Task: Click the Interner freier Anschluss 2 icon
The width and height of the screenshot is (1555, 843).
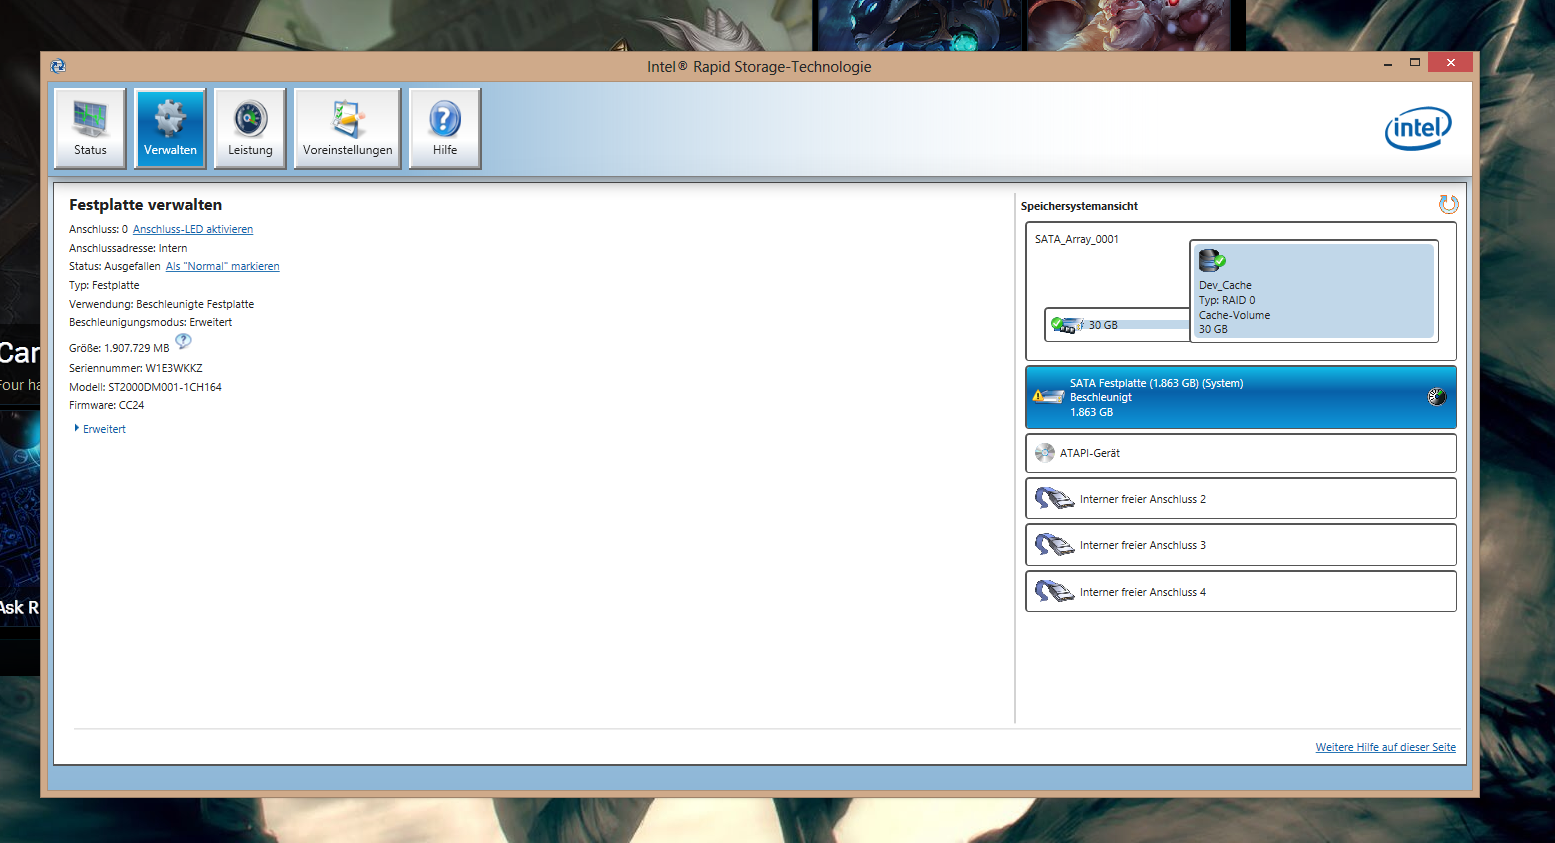Action: tap(1054, 498)
